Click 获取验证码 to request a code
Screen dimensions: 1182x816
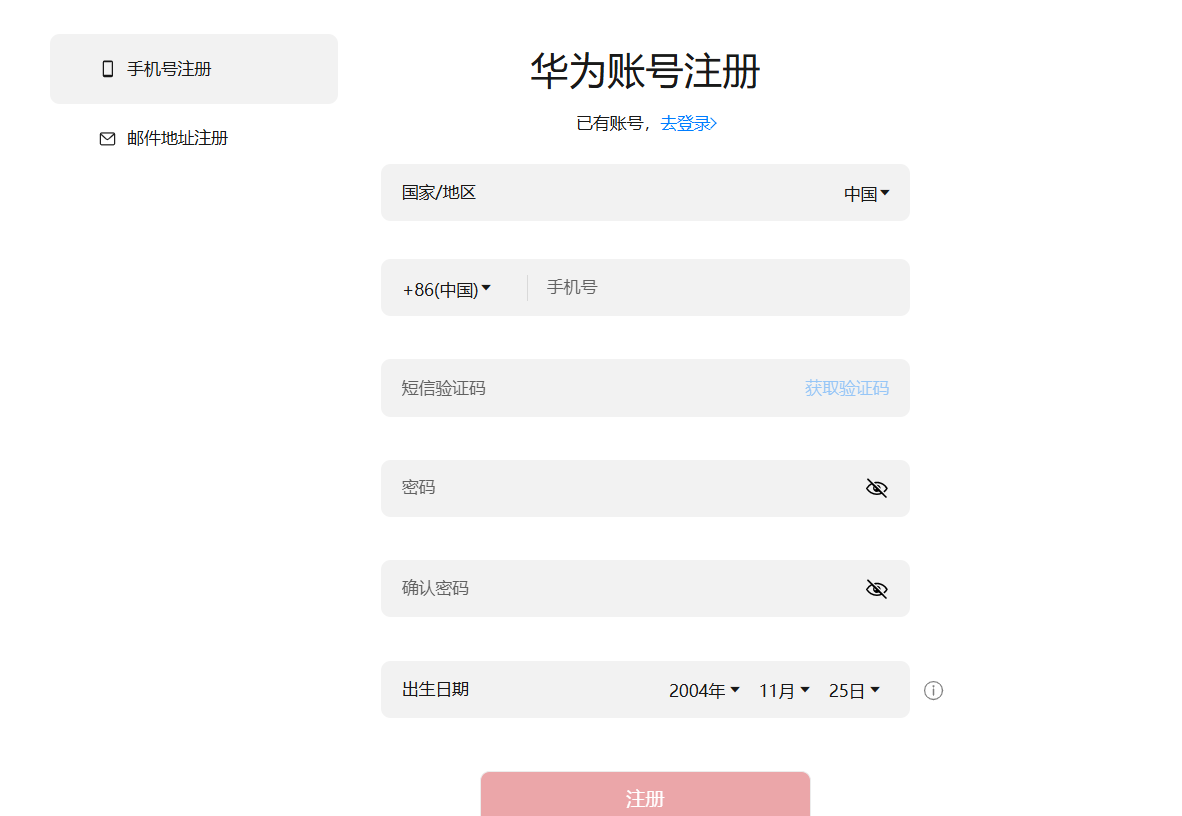(847, 388)
